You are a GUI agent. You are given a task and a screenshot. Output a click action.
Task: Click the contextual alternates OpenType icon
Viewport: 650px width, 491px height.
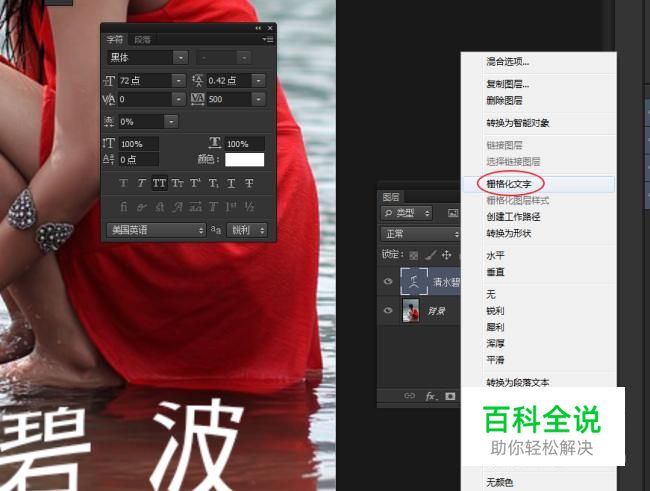(x=141, y=207)
